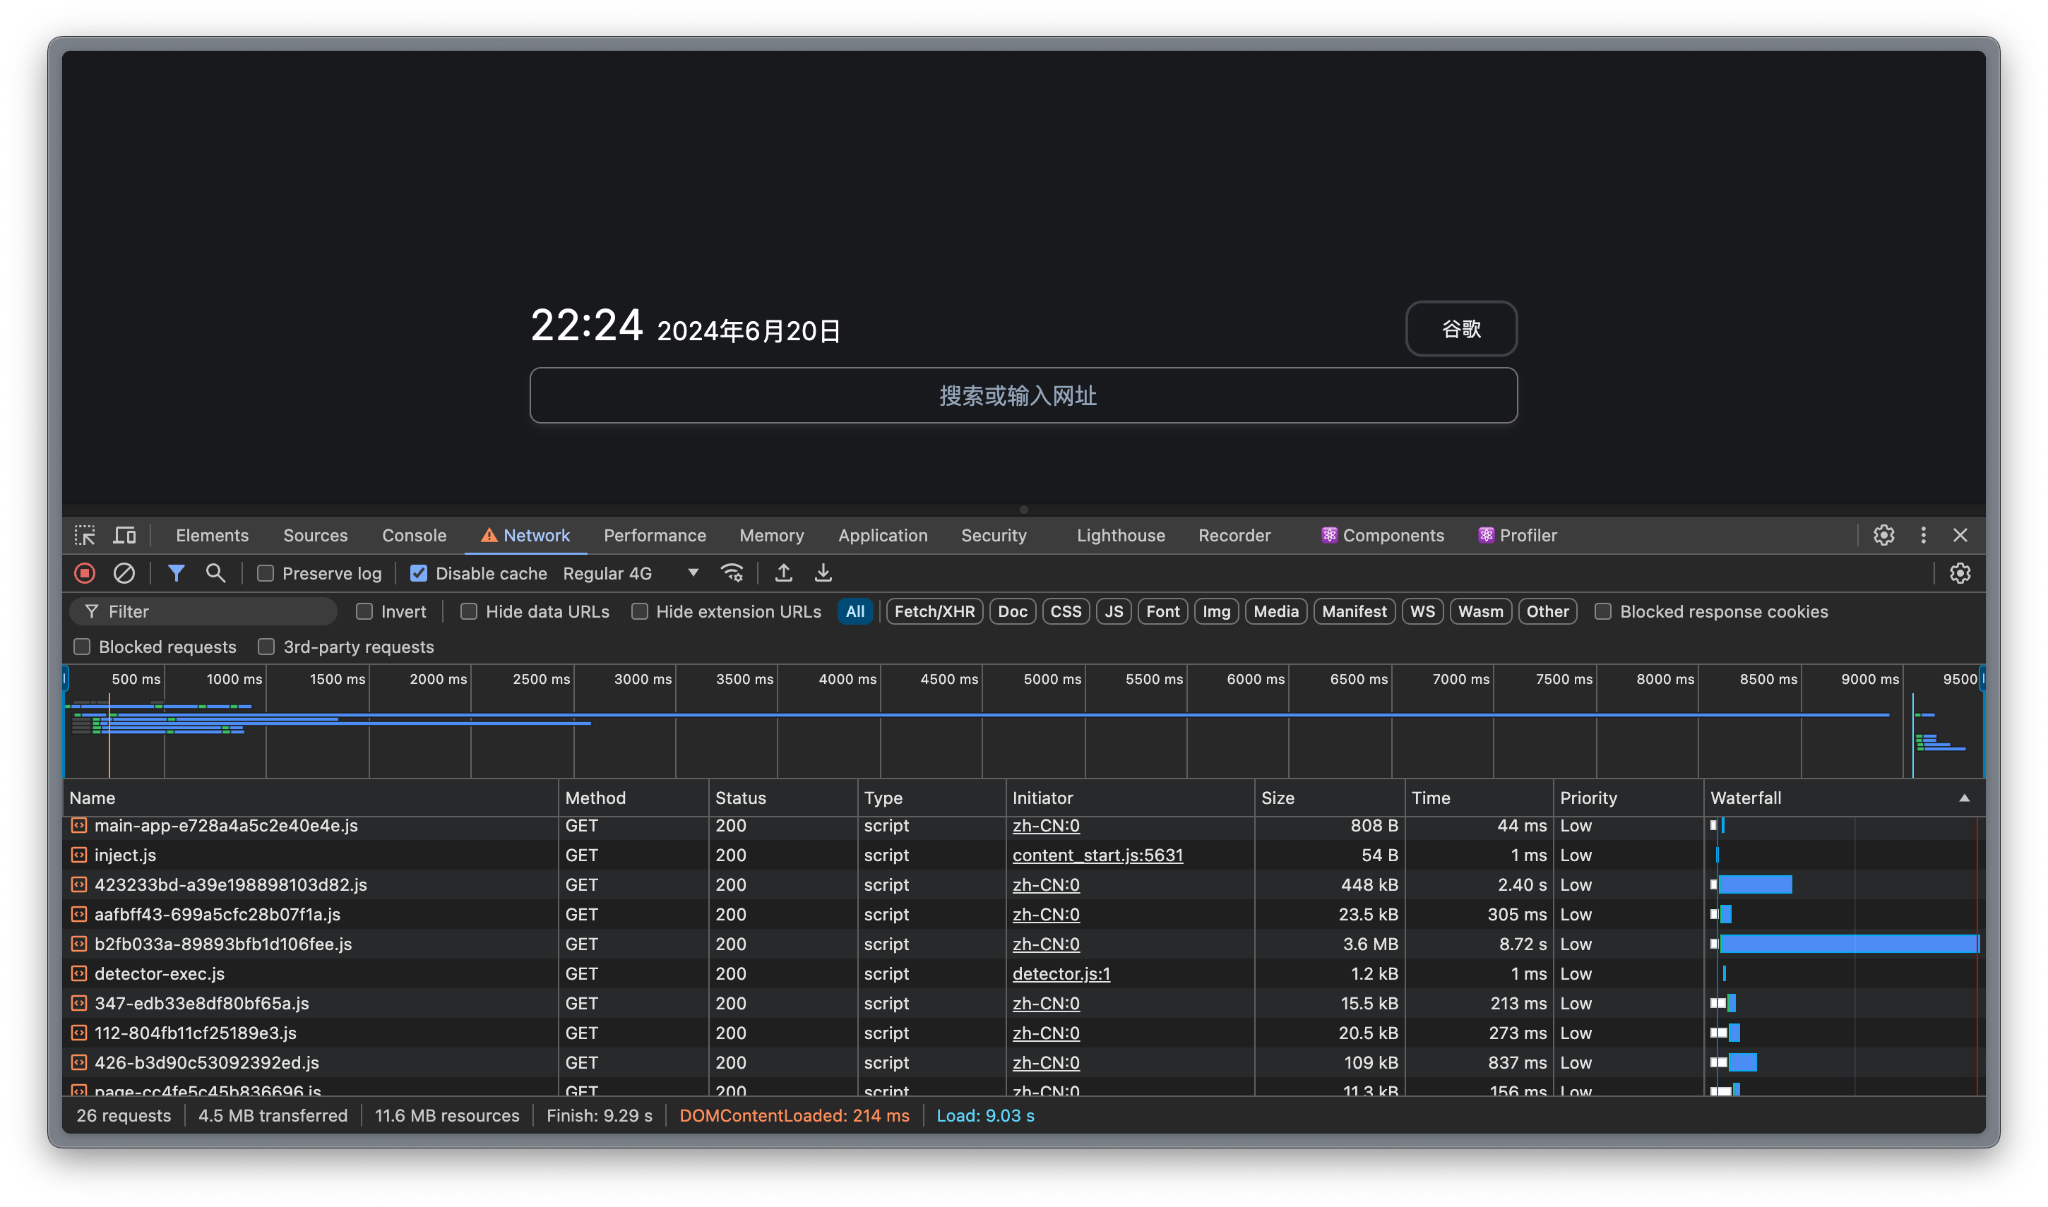Import a HAR file using upload icon
2048x1207 pixels.
[784, 573]
